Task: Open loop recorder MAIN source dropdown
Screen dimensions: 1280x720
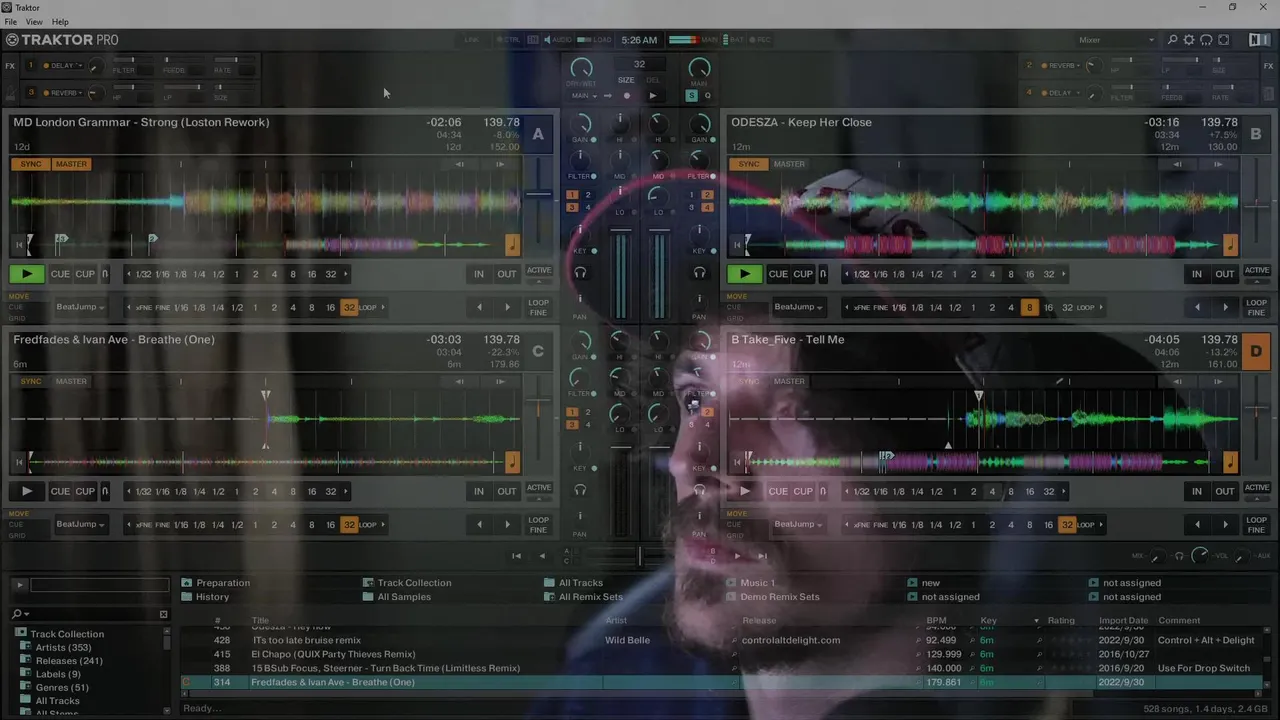Action: click(582, 96)
